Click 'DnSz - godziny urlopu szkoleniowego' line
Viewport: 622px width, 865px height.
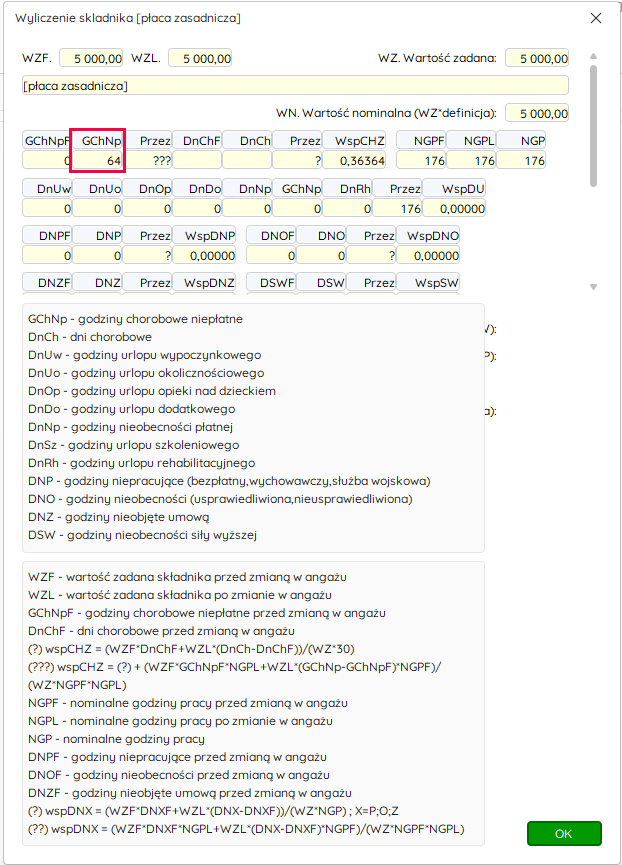coord(133,445)
